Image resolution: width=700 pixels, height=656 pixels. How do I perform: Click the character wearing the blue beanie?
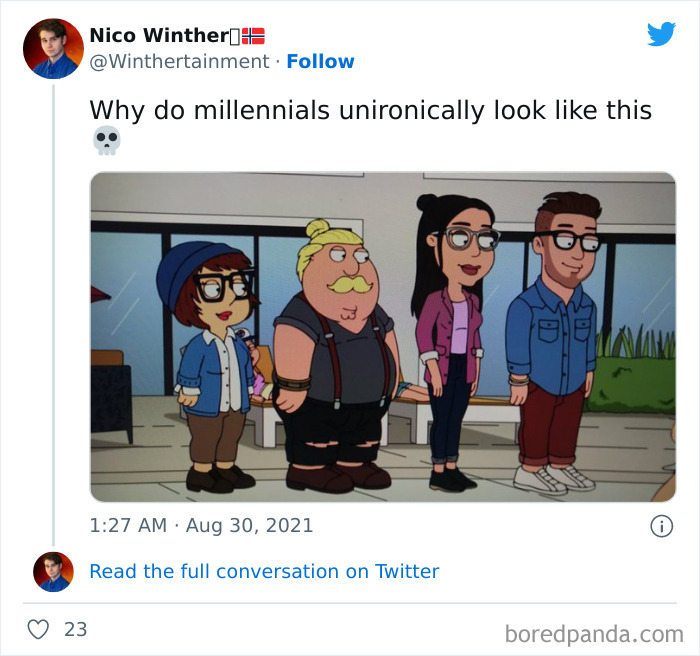pos(216,360)
